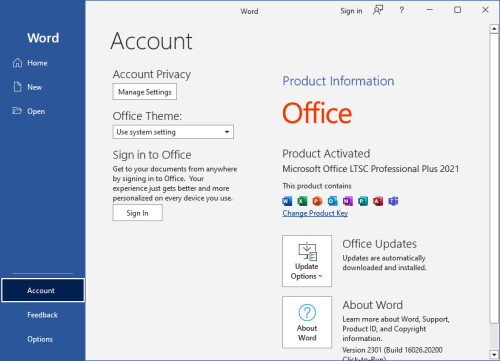This screenshot has height=361, width=500.
Task: Click the Teams app icon
Action: pyautogui.click(x=393, y=201)
